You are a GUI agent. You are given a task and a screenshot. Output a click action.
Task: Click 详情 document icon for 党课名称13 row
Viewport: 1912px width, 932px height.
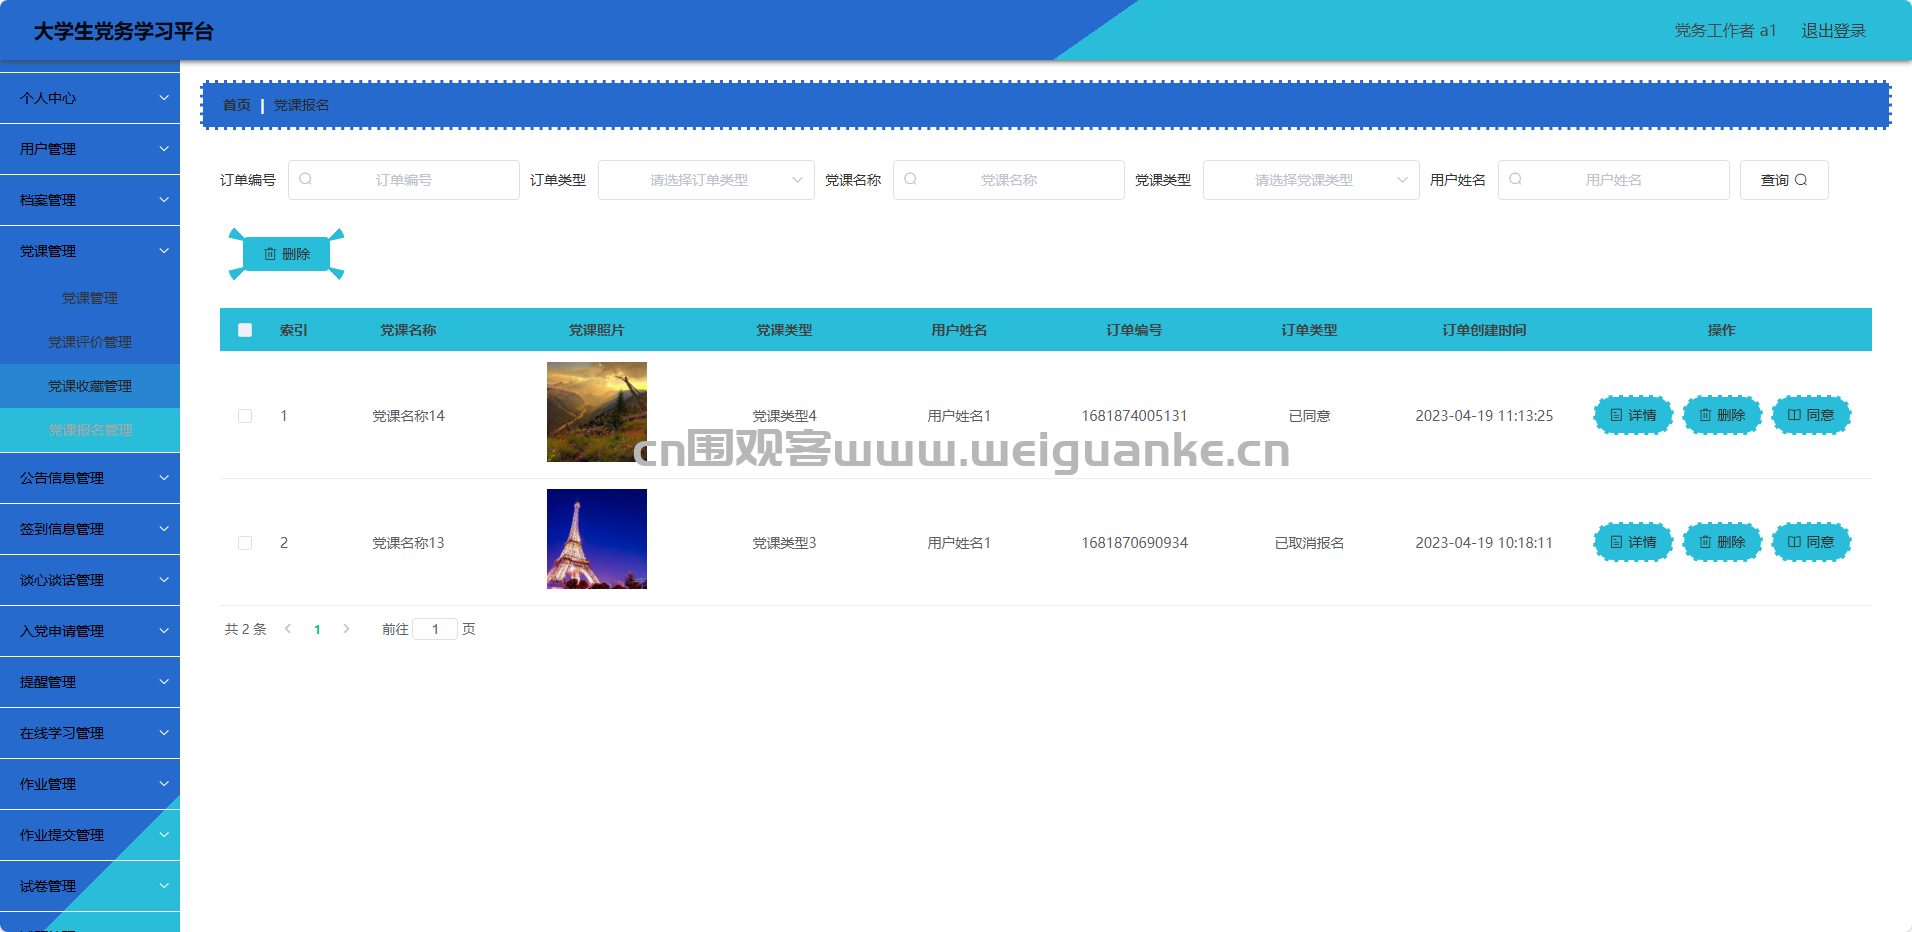coord(1616,542)
